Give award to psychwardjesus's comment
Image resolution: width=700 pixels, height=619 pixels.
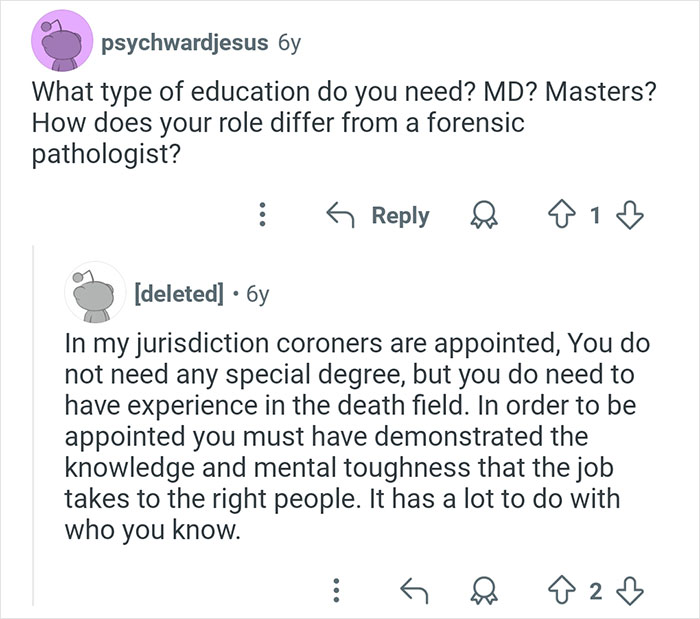coord(485,215)
